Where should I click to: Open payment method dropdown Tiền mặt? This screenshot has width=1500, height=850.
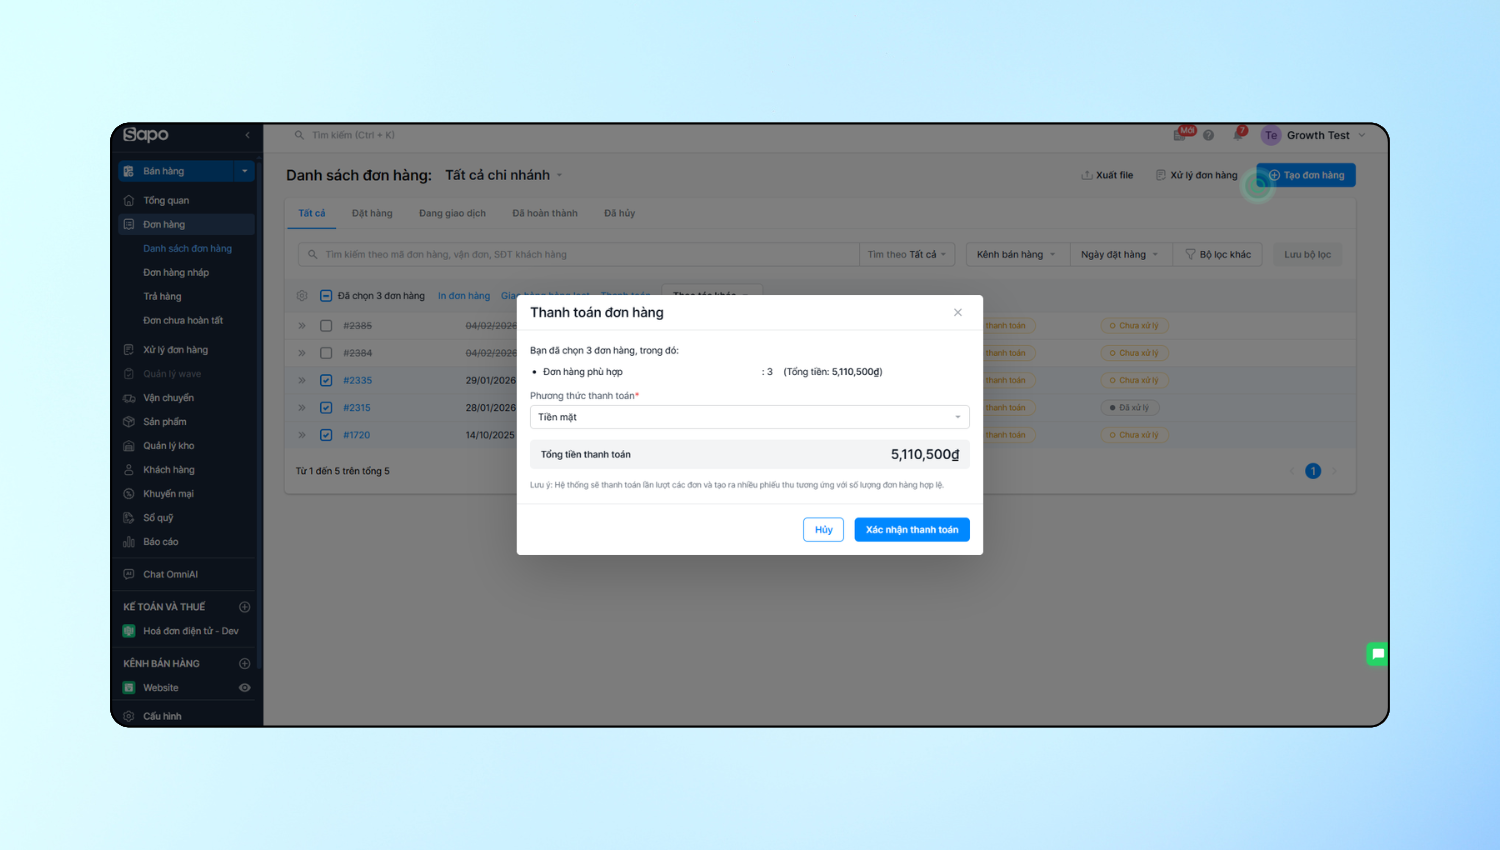point(749,417)
